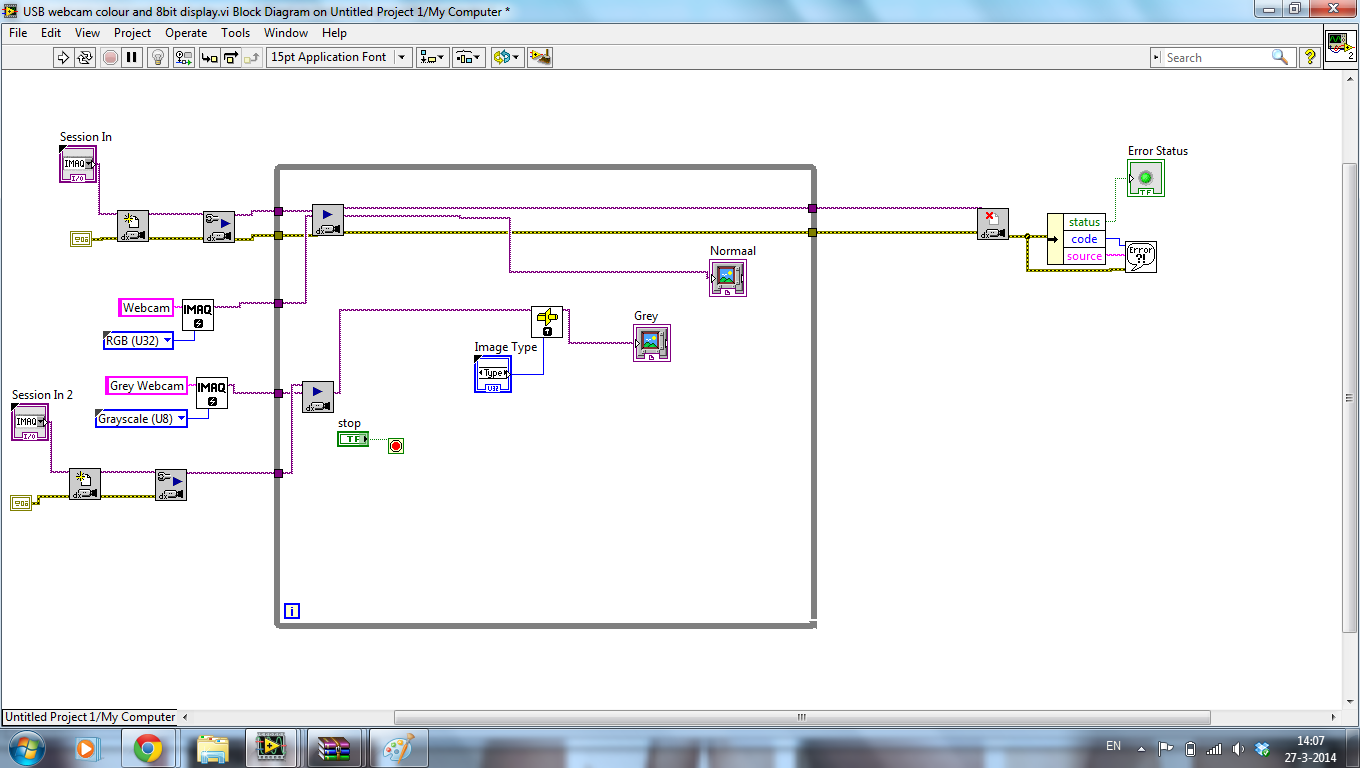Click the Error Status boolean indicator
This screenshot has height=768, width=1360.
click(1146, 178)
